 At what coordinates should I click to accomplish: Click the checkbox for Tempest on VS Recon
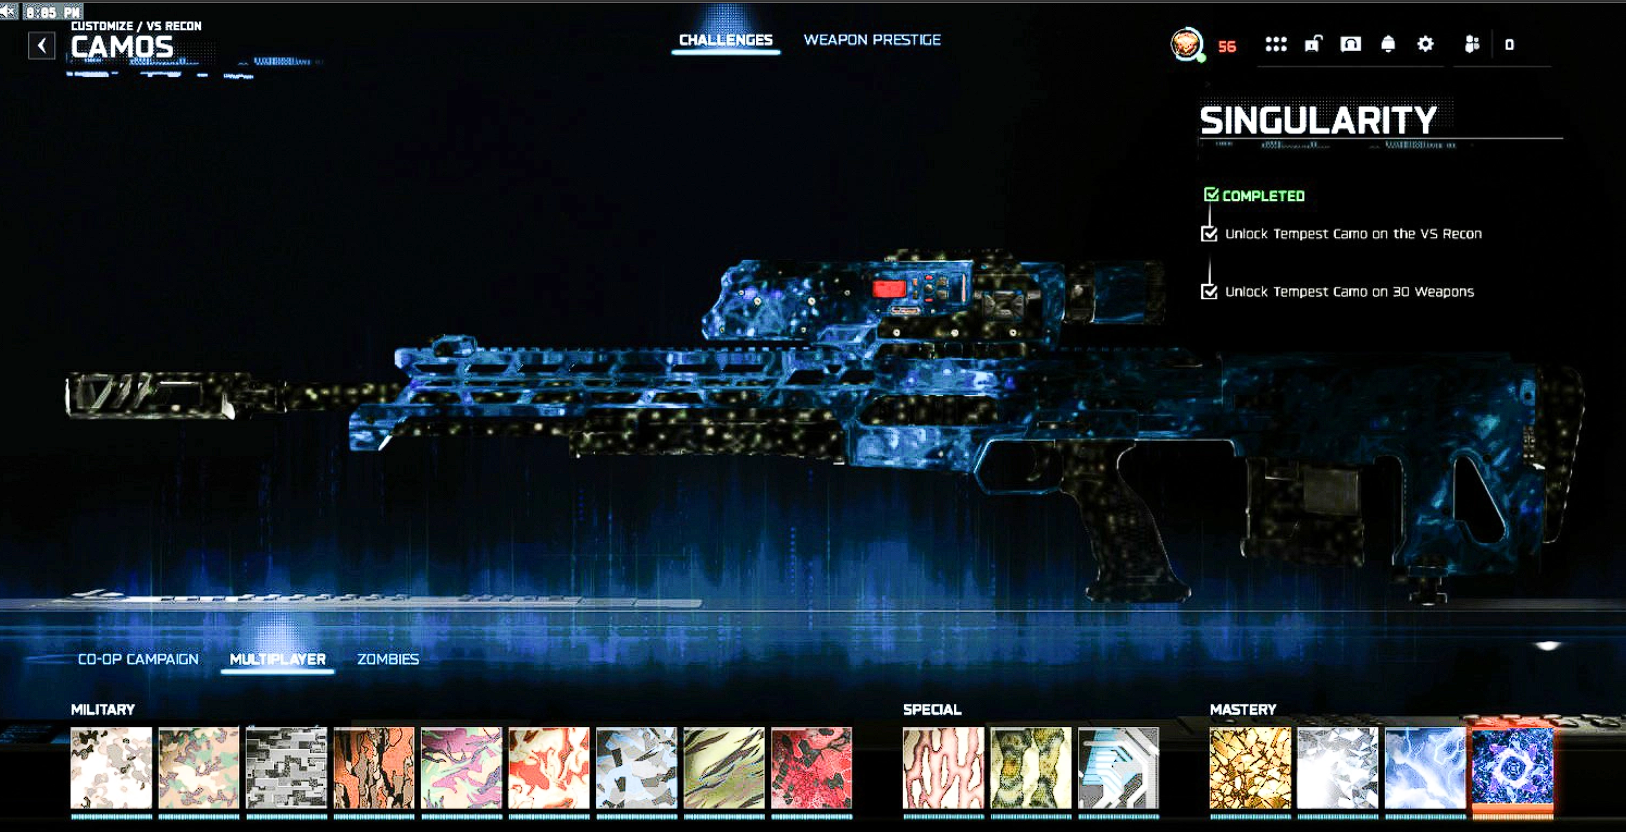[x=1209, y=234]
